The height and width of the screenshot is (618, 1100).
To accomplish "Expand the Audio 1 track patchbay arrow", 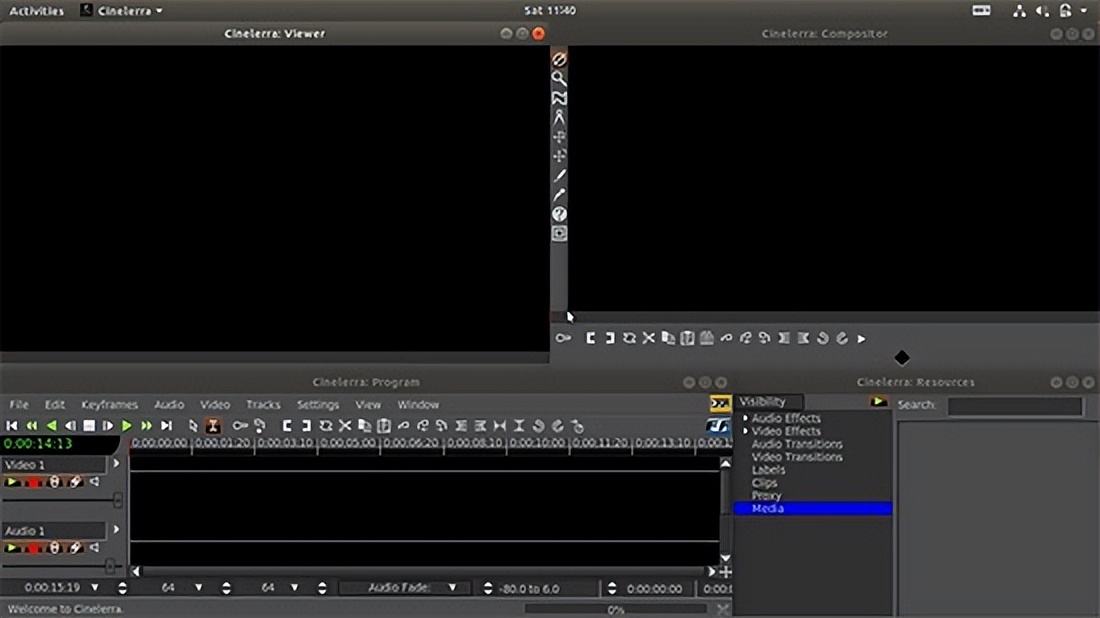I will click(116, 530).
